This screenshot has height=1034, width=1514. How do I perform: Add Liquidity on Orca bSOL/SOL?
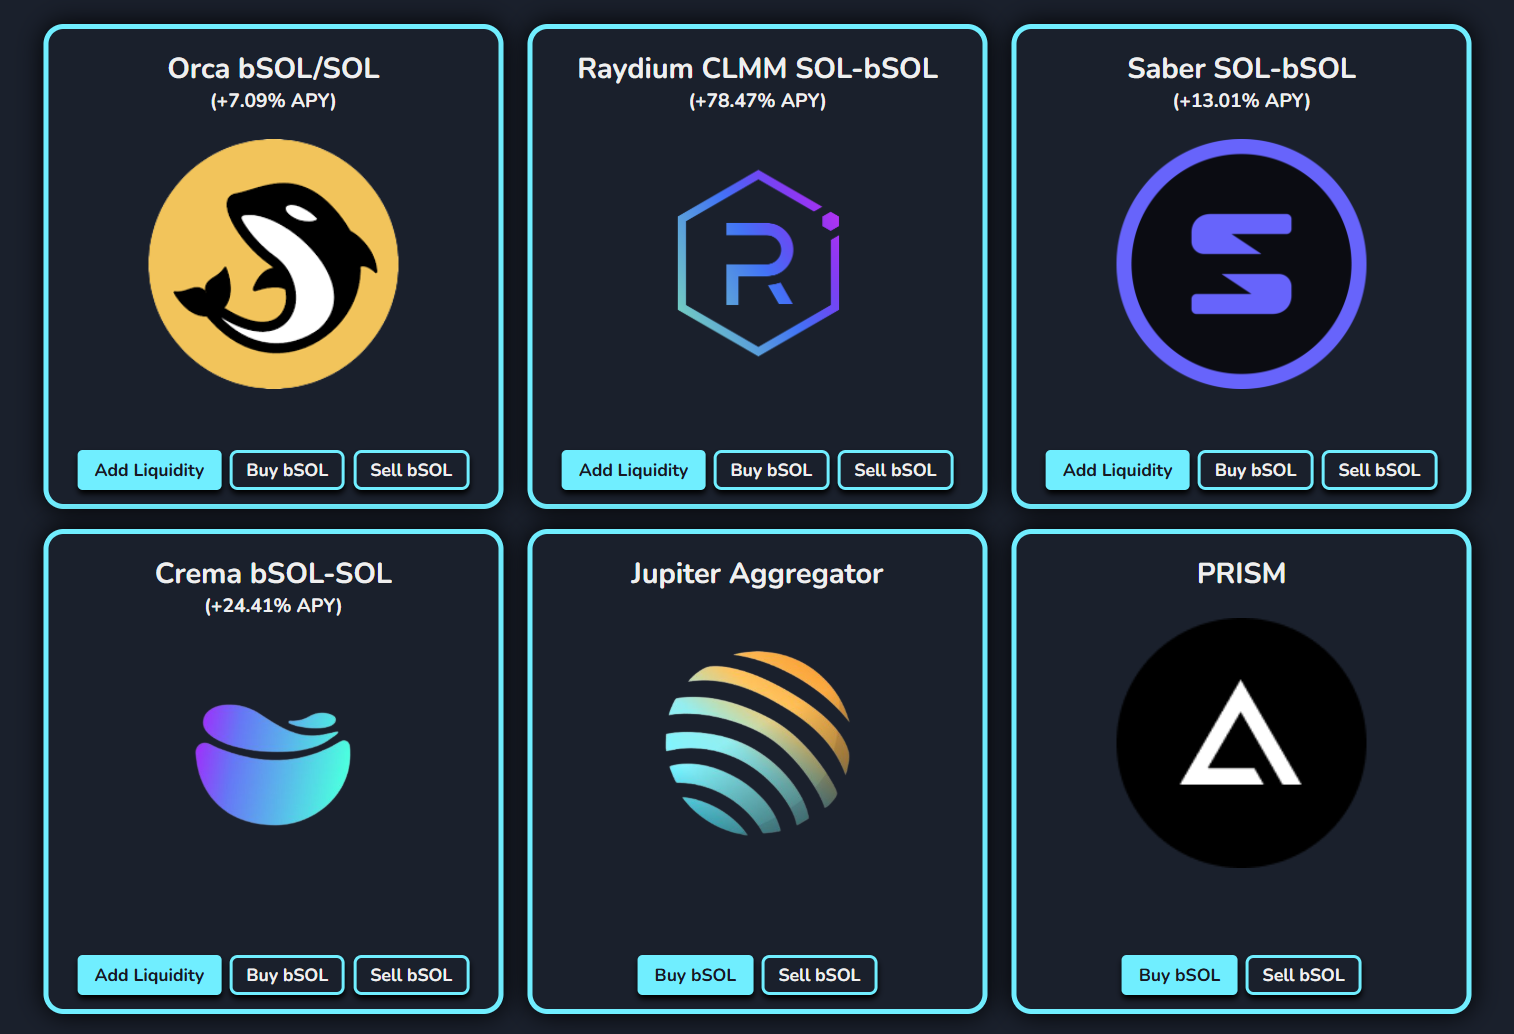149,470
